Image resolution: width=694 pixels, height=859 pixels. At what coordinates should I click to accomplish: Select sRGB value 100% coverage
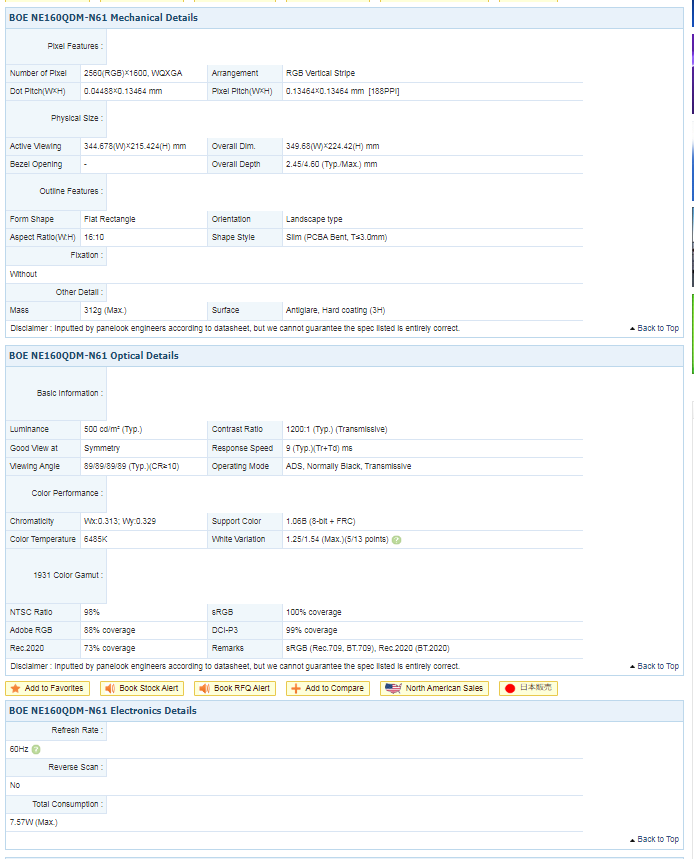pos(313,612)
